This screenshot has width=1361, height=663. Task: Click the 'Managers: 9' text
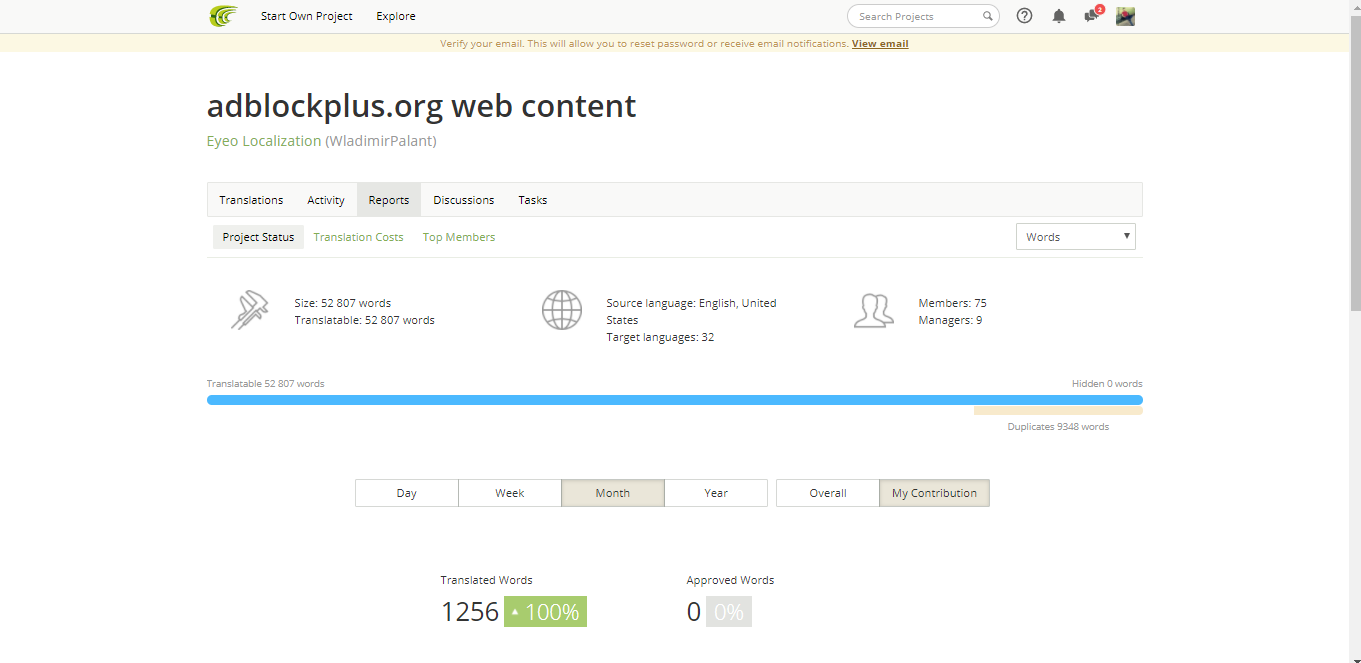pyautogui.click(x=950, y=320)
